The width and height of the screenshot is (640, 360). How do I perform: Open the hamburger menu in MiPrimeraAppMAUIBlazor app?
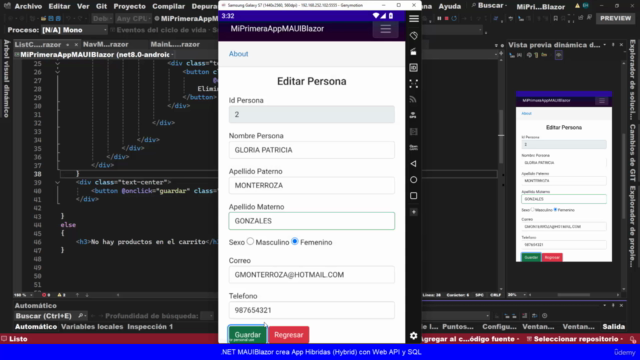point(385,29)
